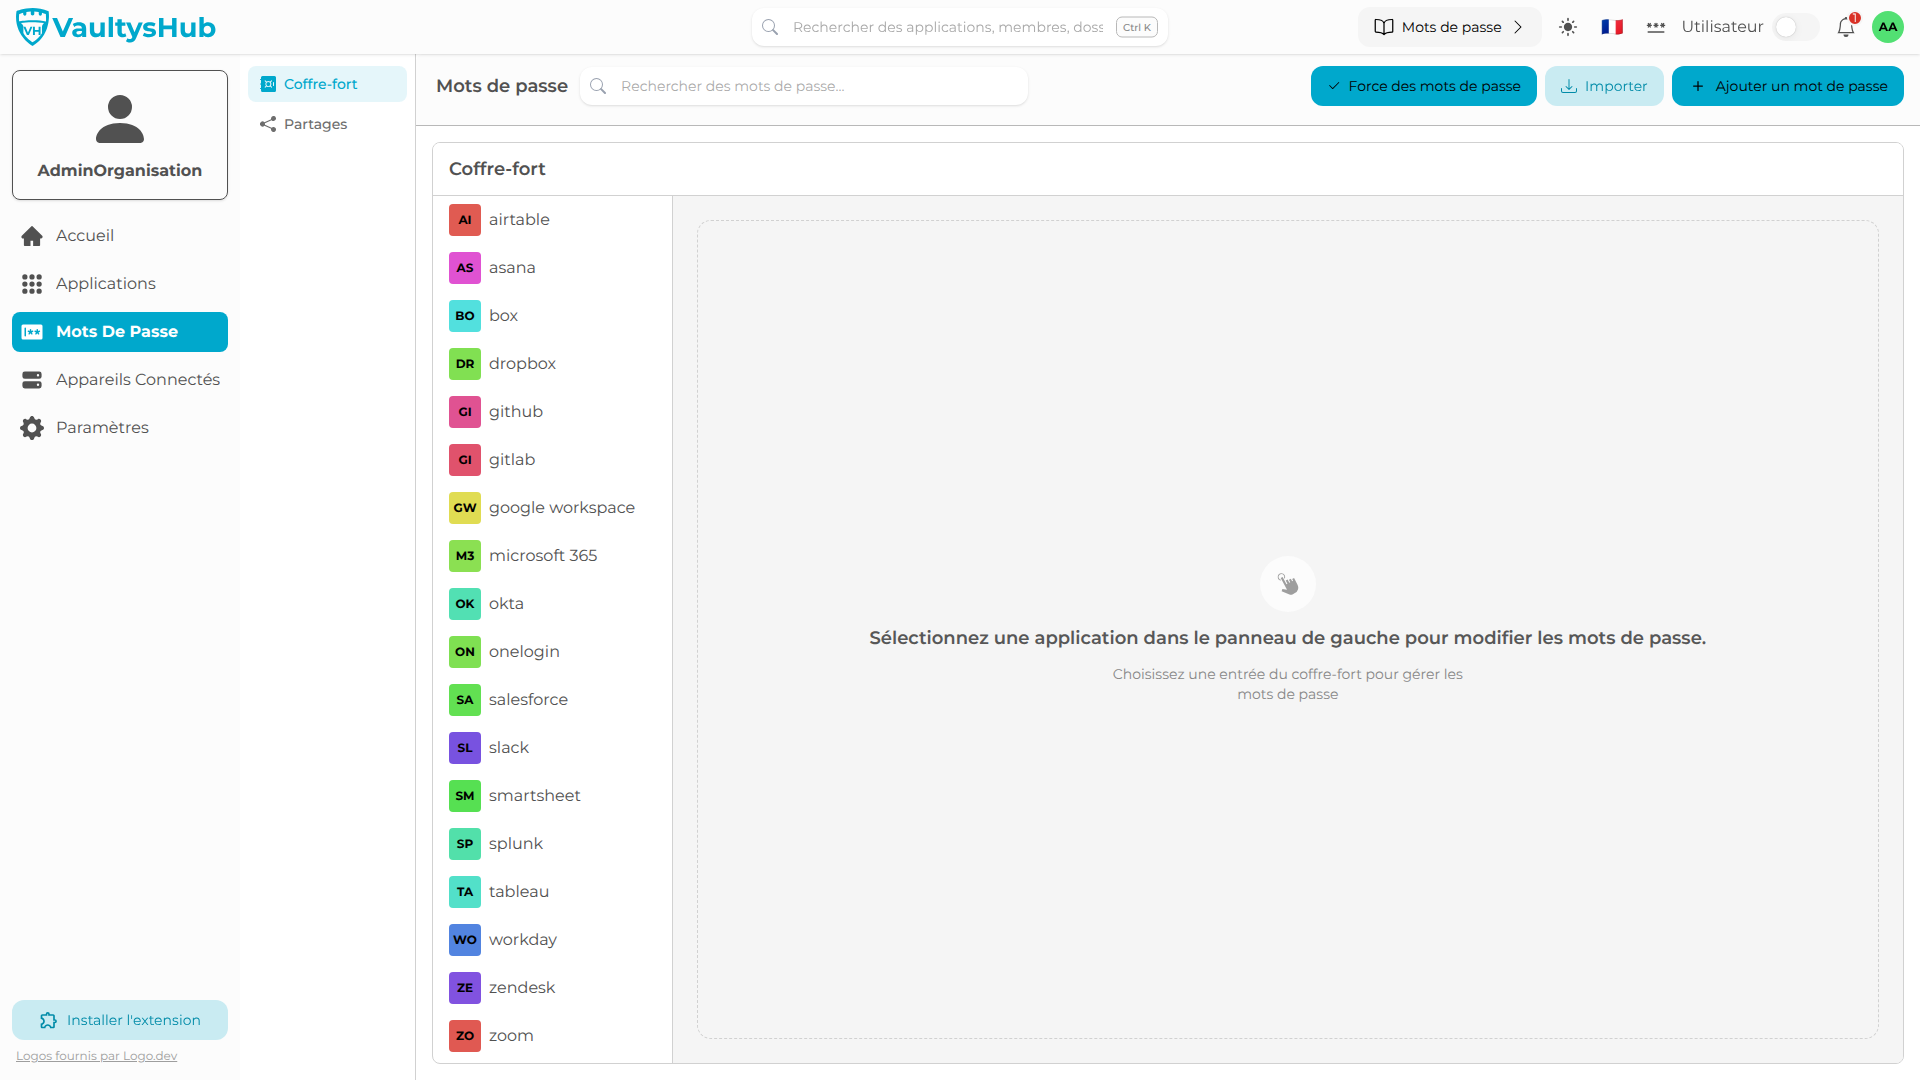Select the dropbox vault entry name
Screen dimensions: 1920x1080
(x=522, y=364)
